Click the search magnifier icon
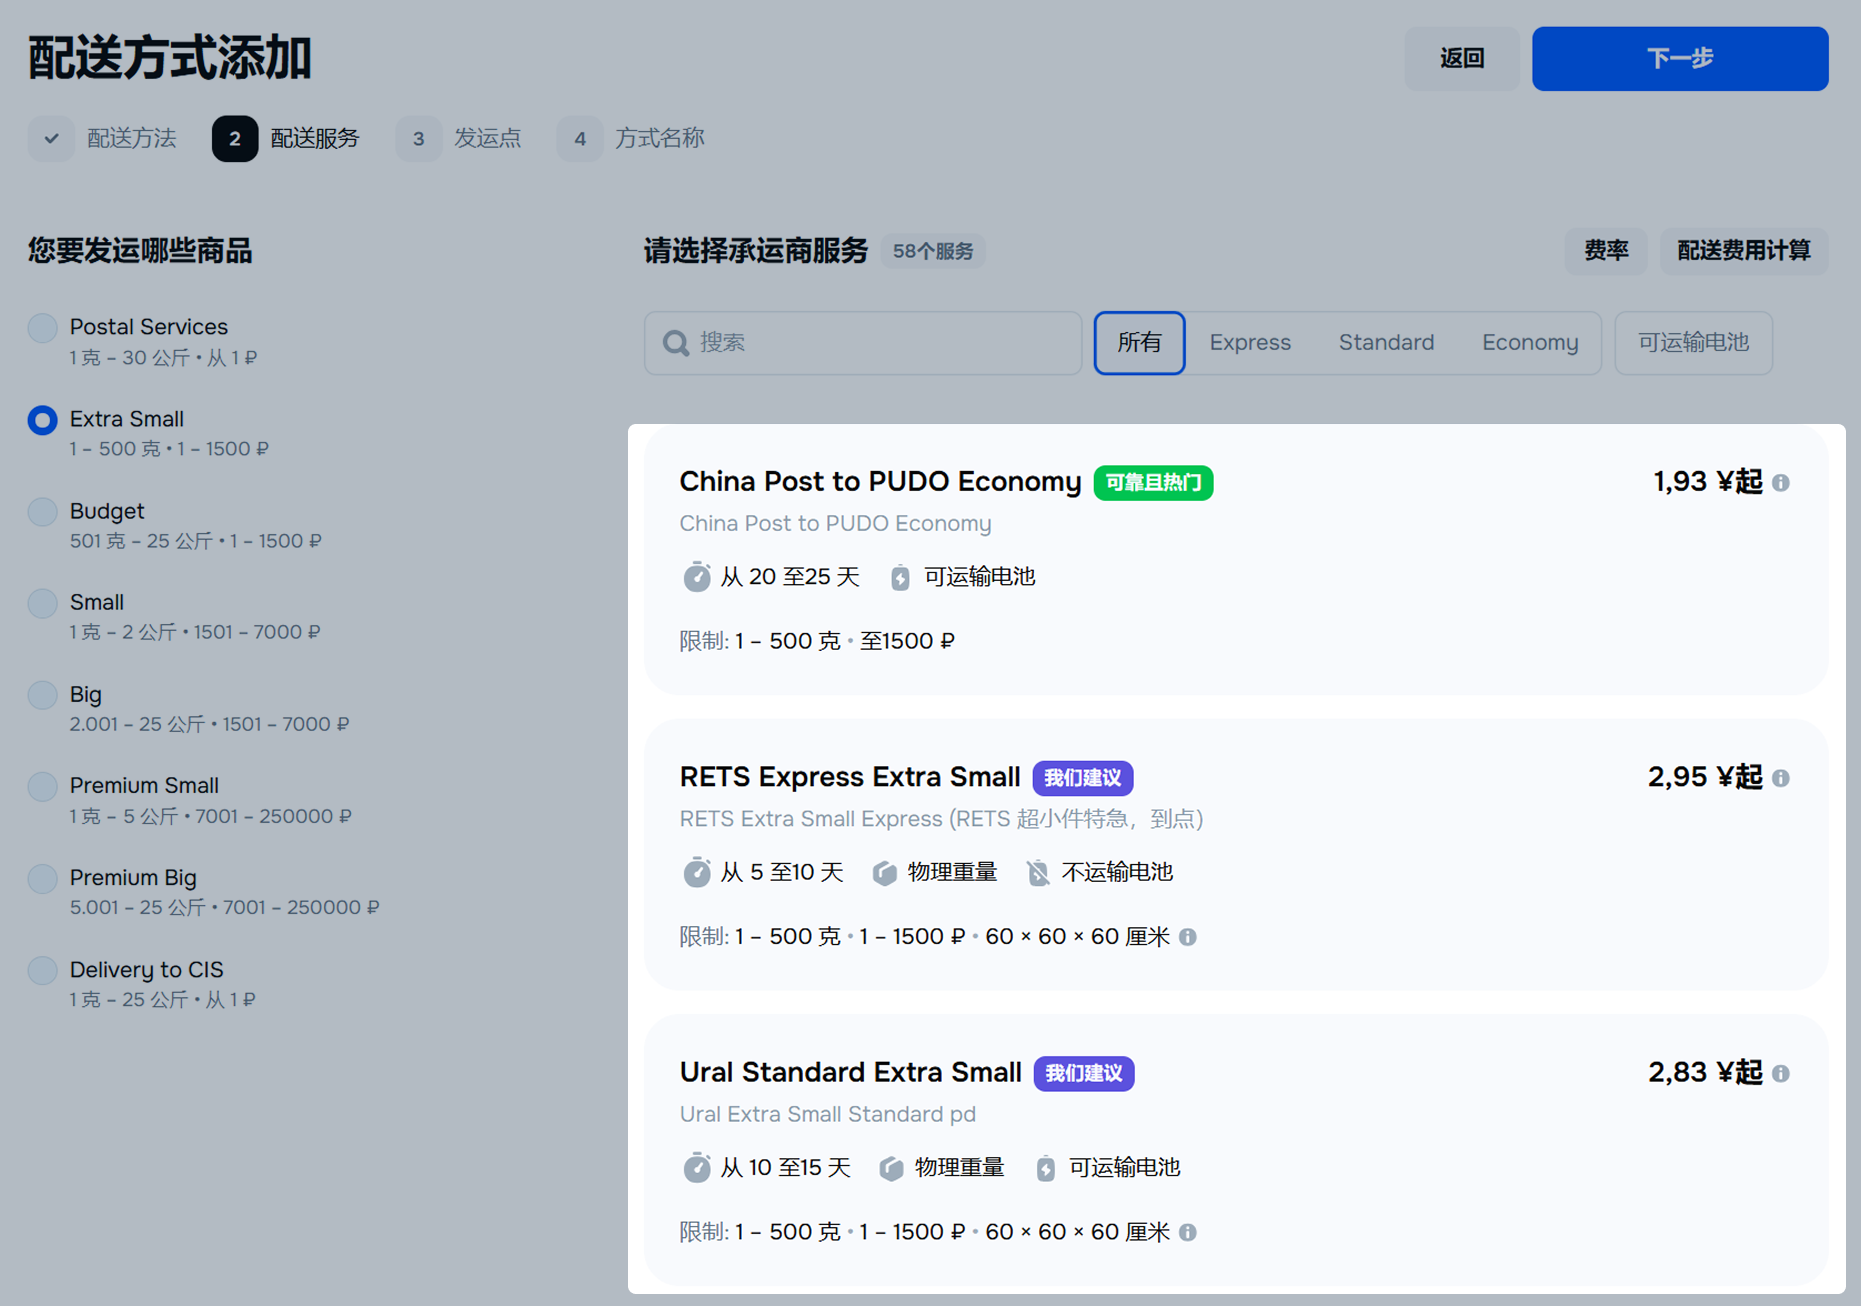 (676, 343)
